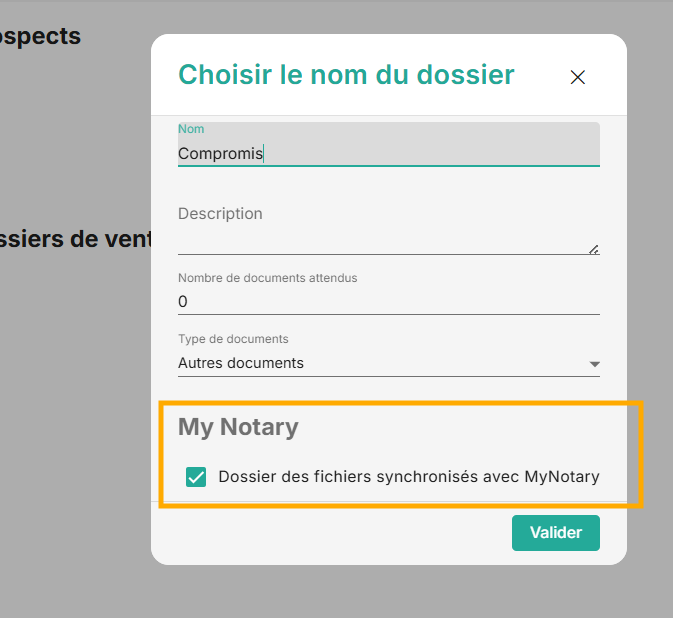
Task: Click the Dossiers de vente heading in background
Action: 75,240
